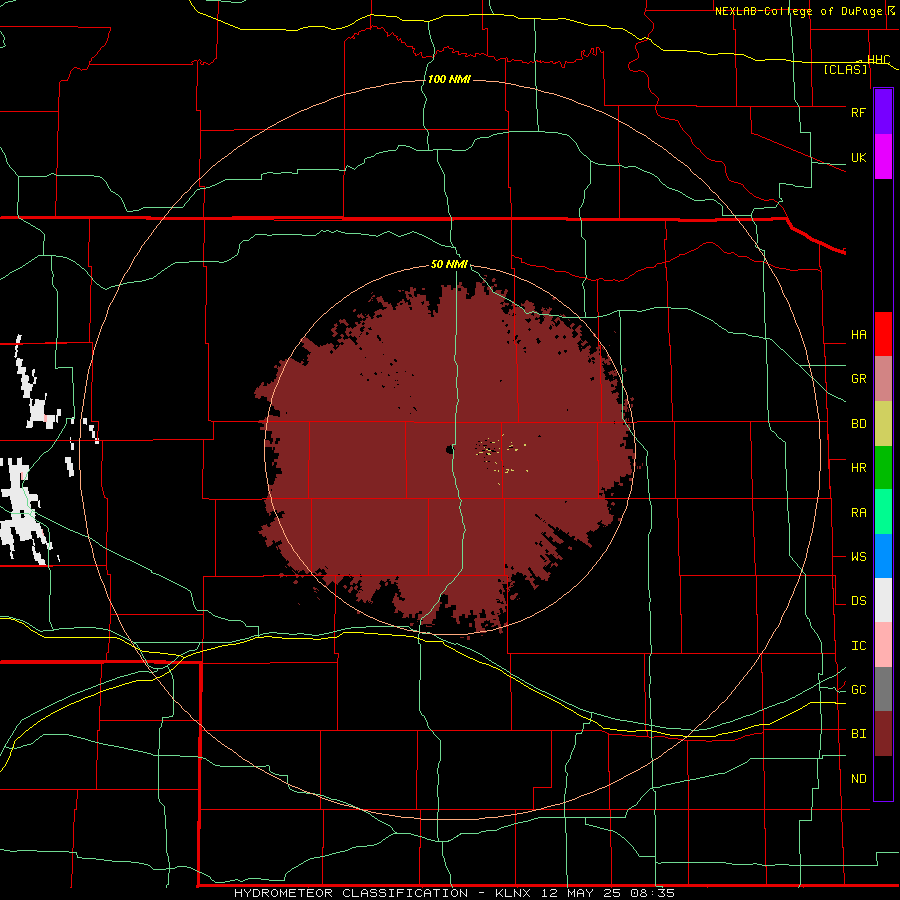The width and height of the screenshot is (900, 900).
Task: Click the UK legend label
Action: (858, 157)
